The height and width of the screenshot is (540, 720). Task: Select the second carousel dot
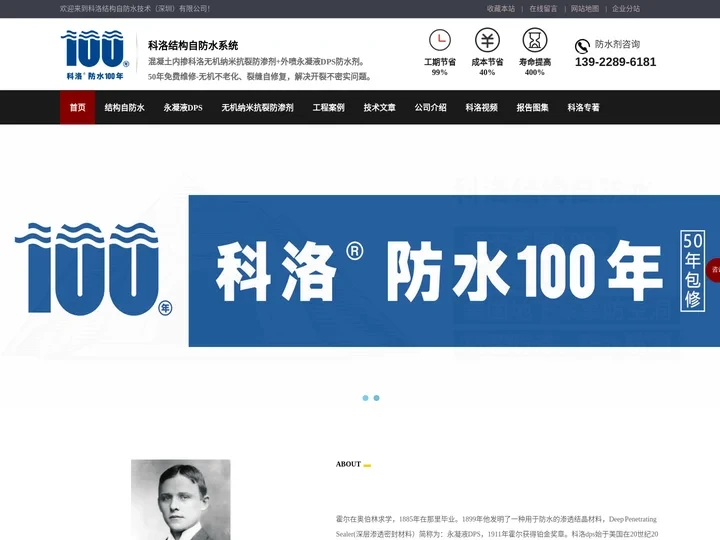tap(377, 398)
